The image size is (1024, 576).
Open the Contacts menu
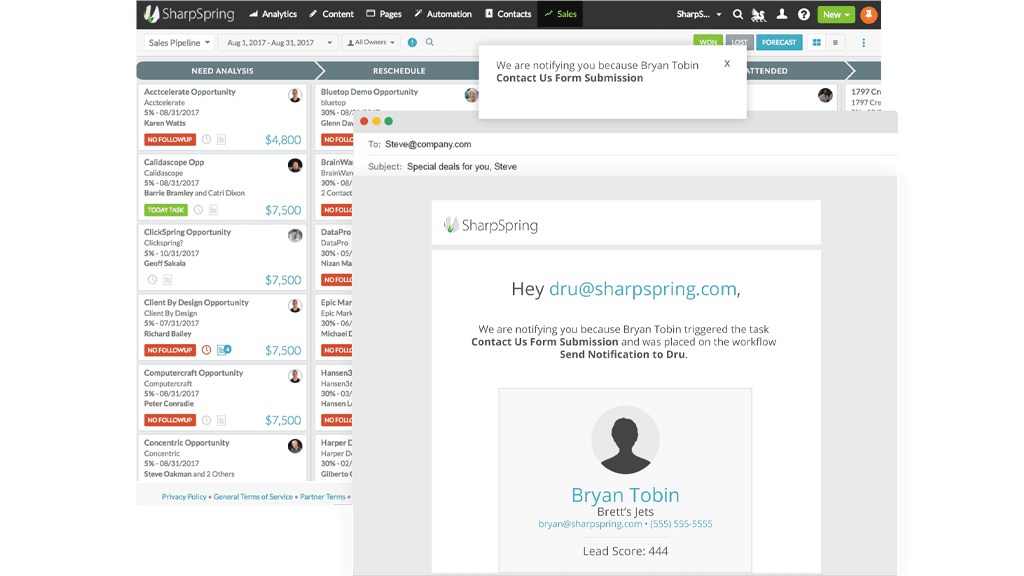tap(508, 14)
